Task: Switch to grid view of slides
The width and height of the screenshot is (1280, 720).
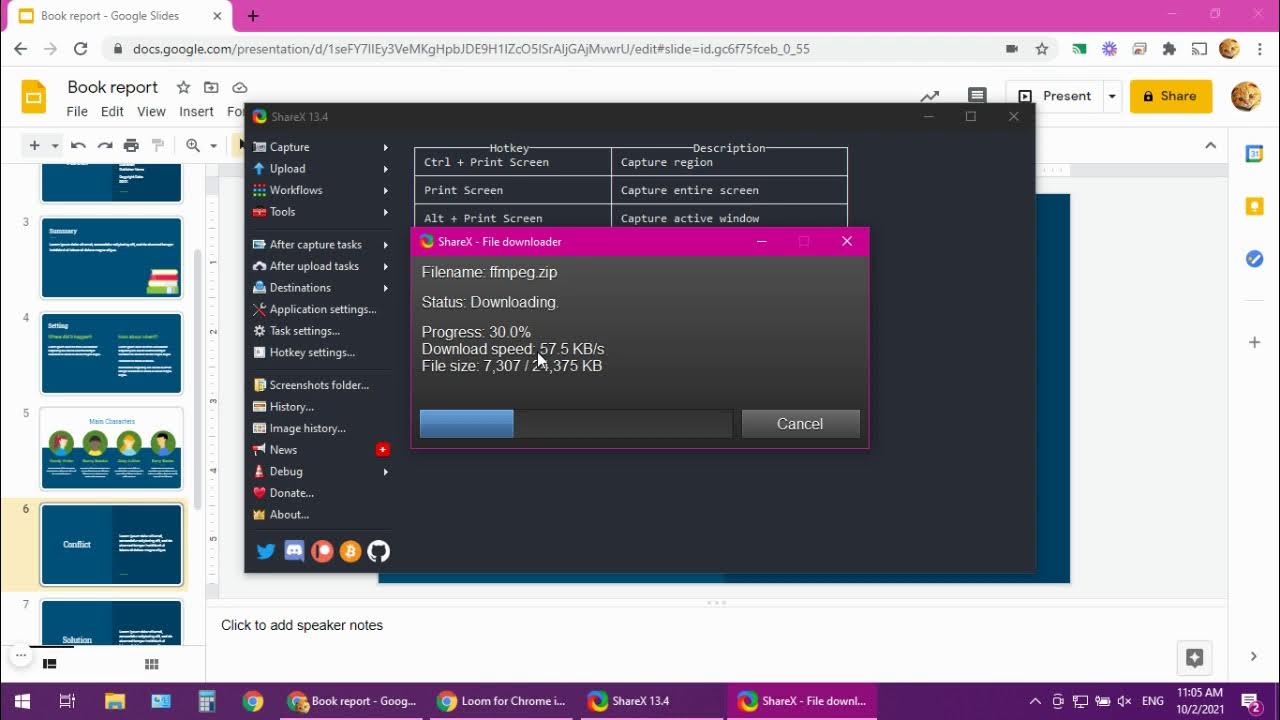Action: coord(152,664)
